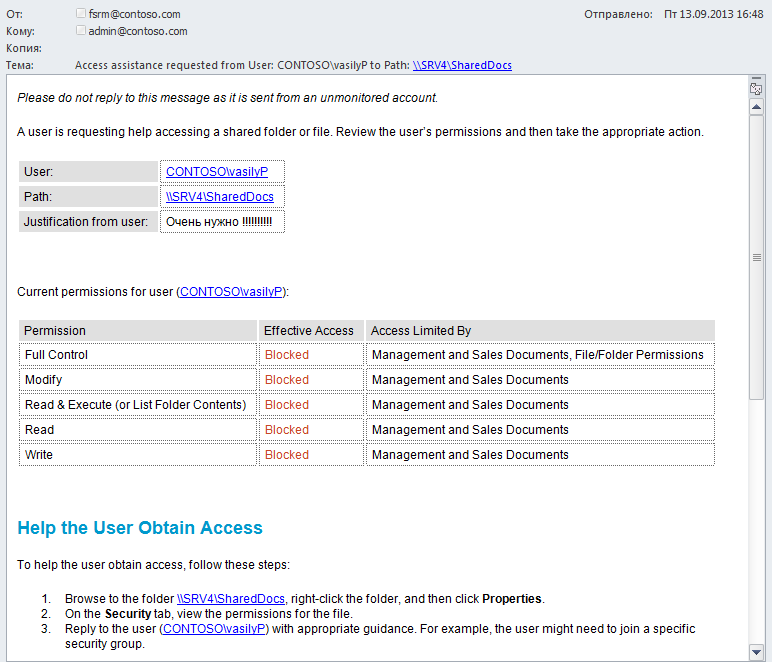Click 'Blocked' in the Read & Execute row
Image resolution: width=772 pixels, height=662 pixels.
[x=287, y=405]
